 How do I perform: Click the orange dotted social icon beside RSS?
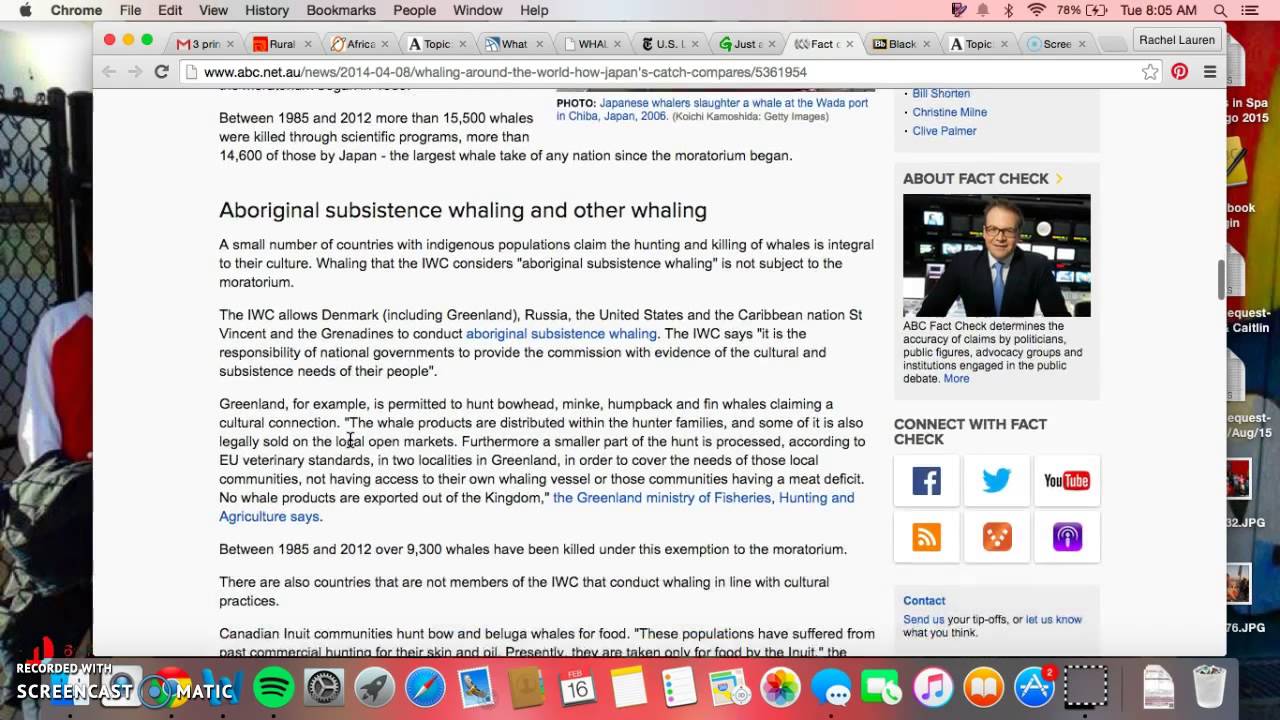click(997, 537)
